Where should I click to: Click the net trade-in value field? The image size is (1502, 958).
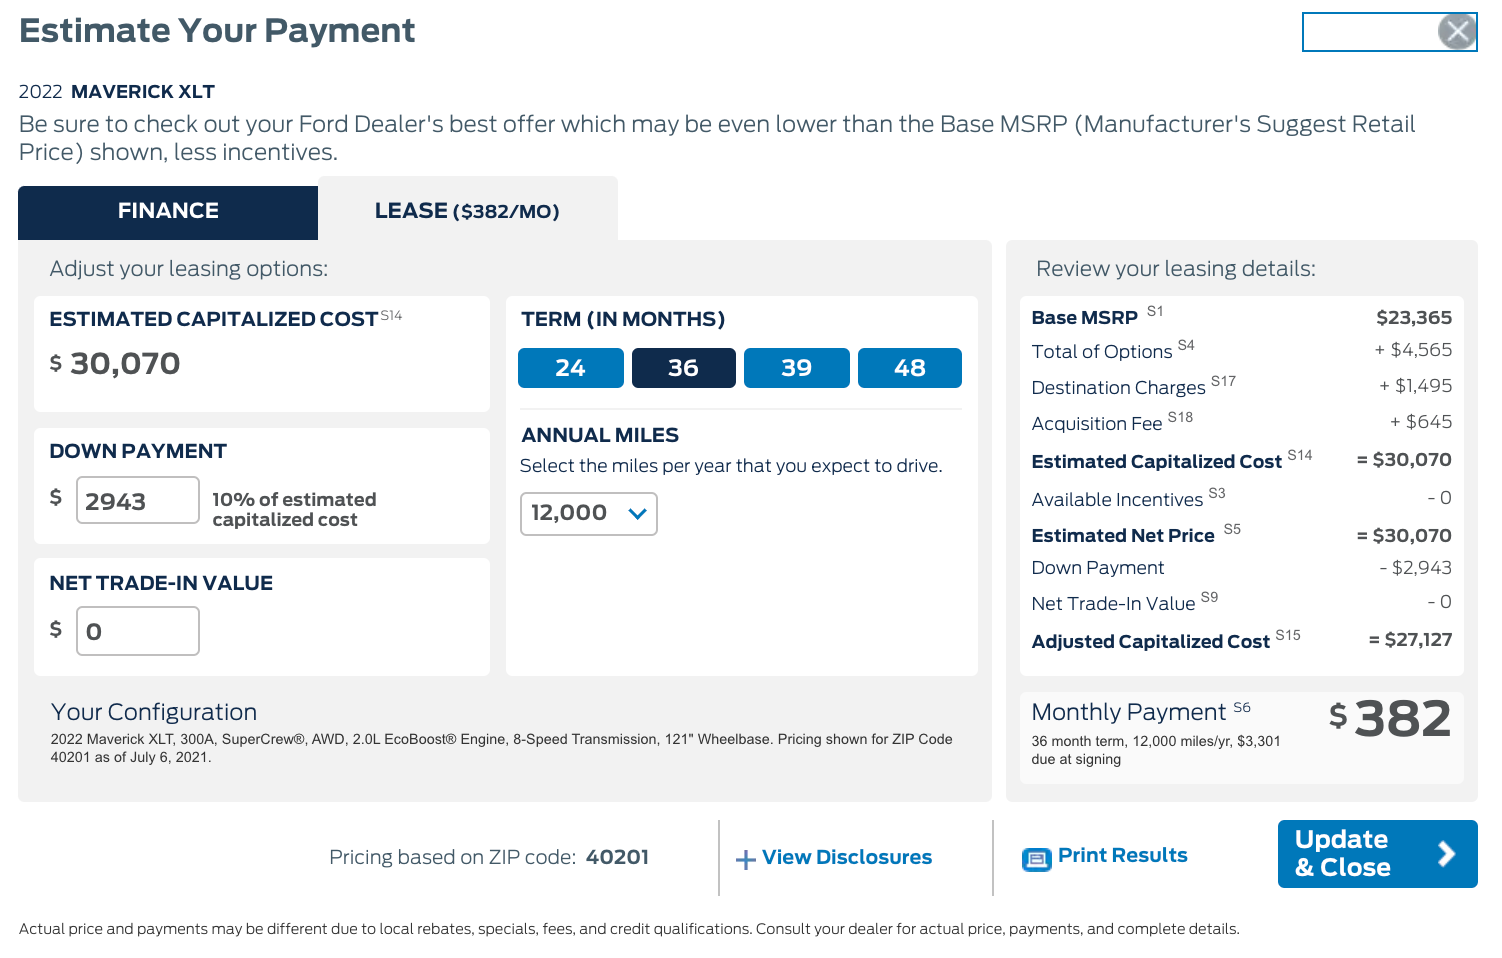tap(138, 631)
